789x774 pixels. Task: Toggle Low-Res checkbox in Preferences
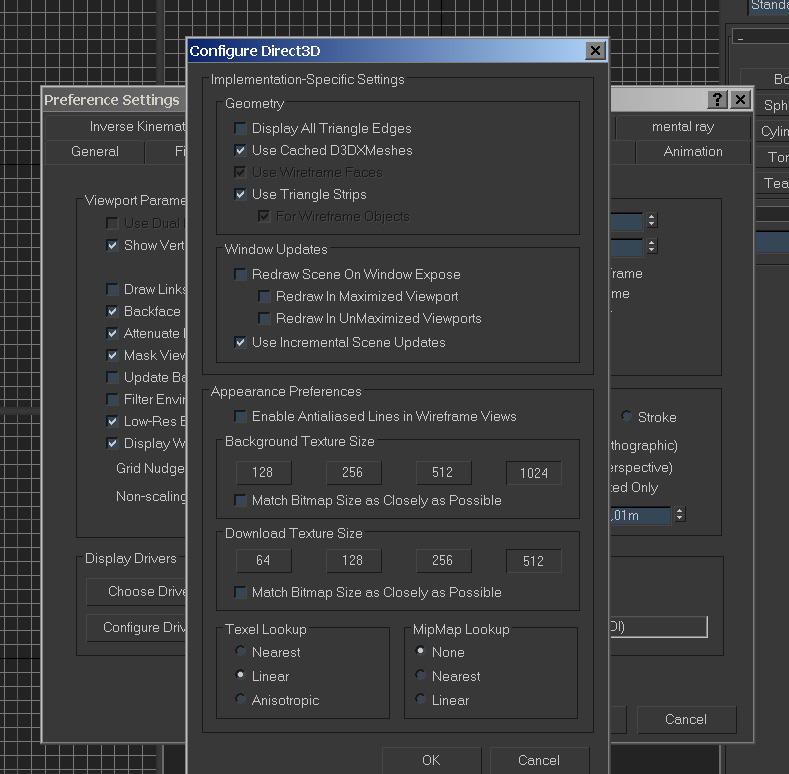point(112,421)
